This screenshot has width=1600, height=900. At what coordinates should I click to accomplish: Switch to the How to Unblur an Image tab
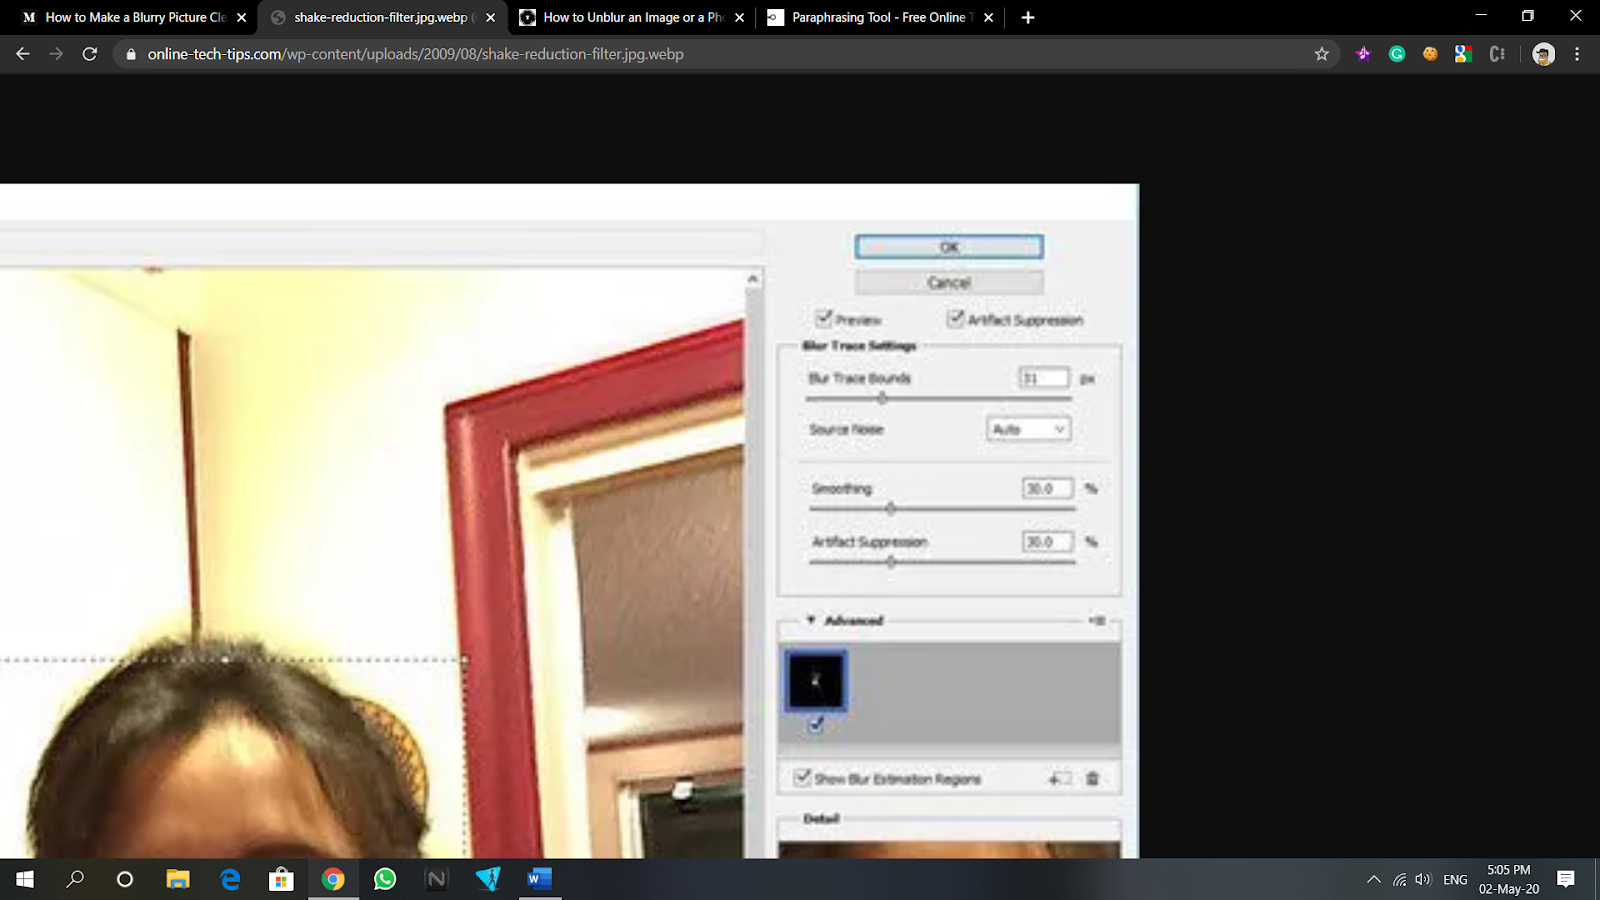[630, 17]
